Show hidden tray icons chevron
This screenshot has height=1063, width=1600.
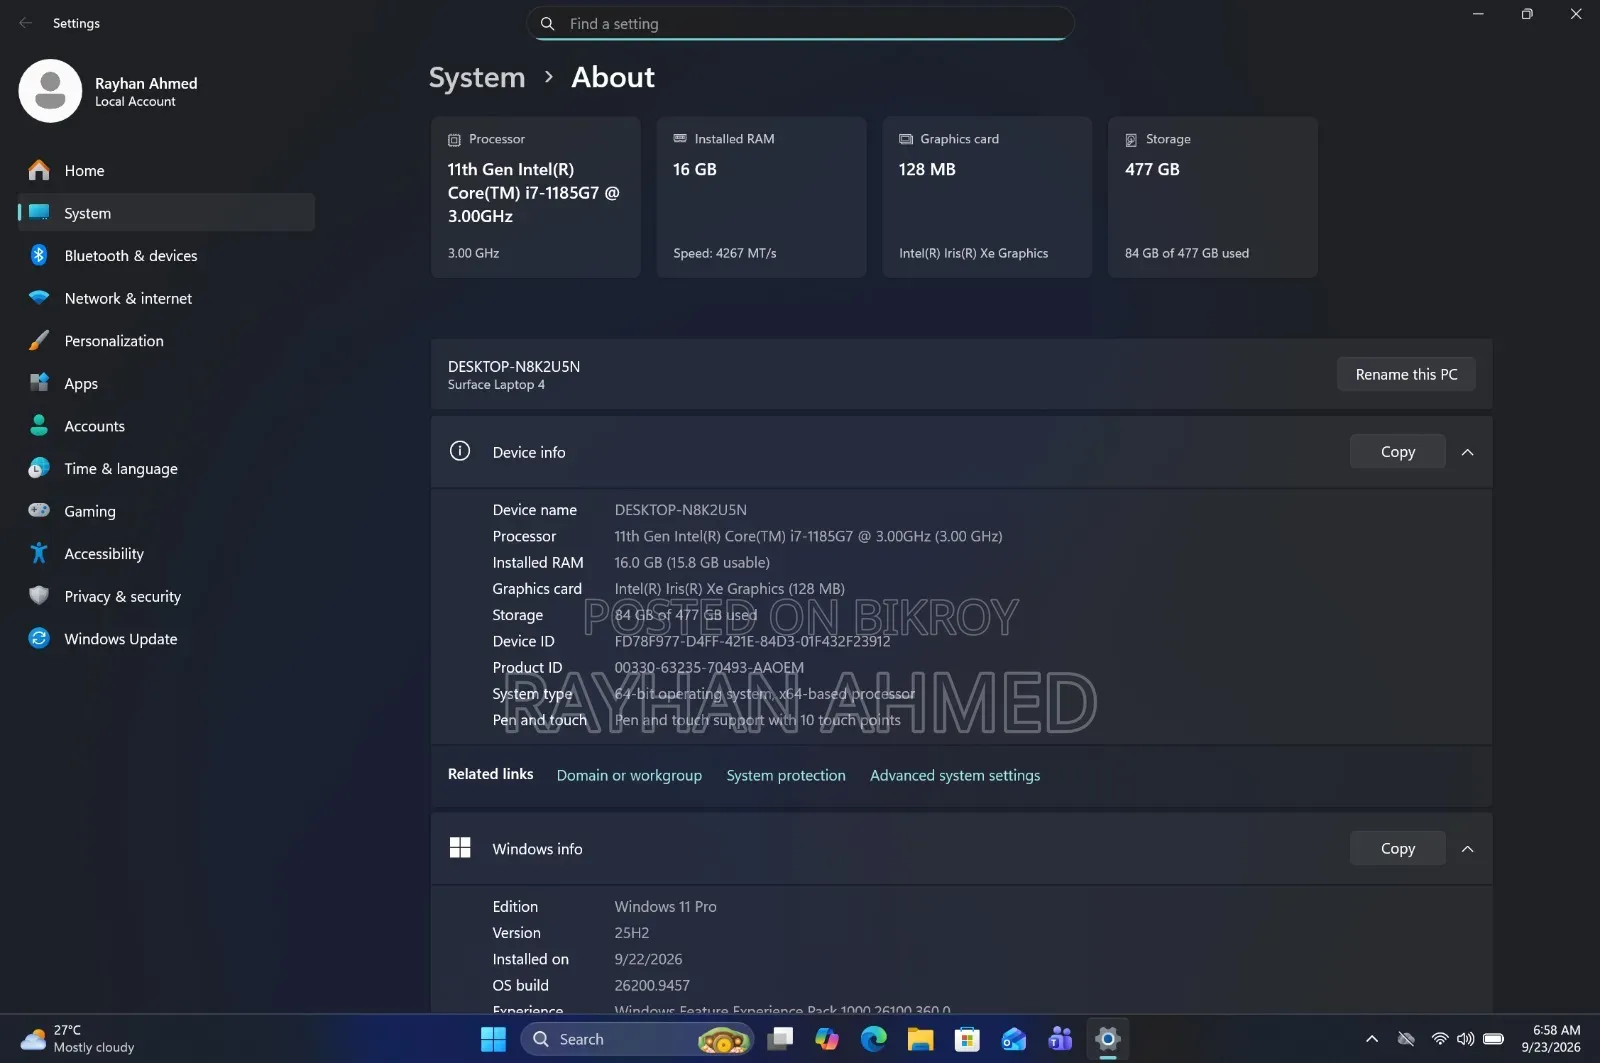(1372, 1039)
